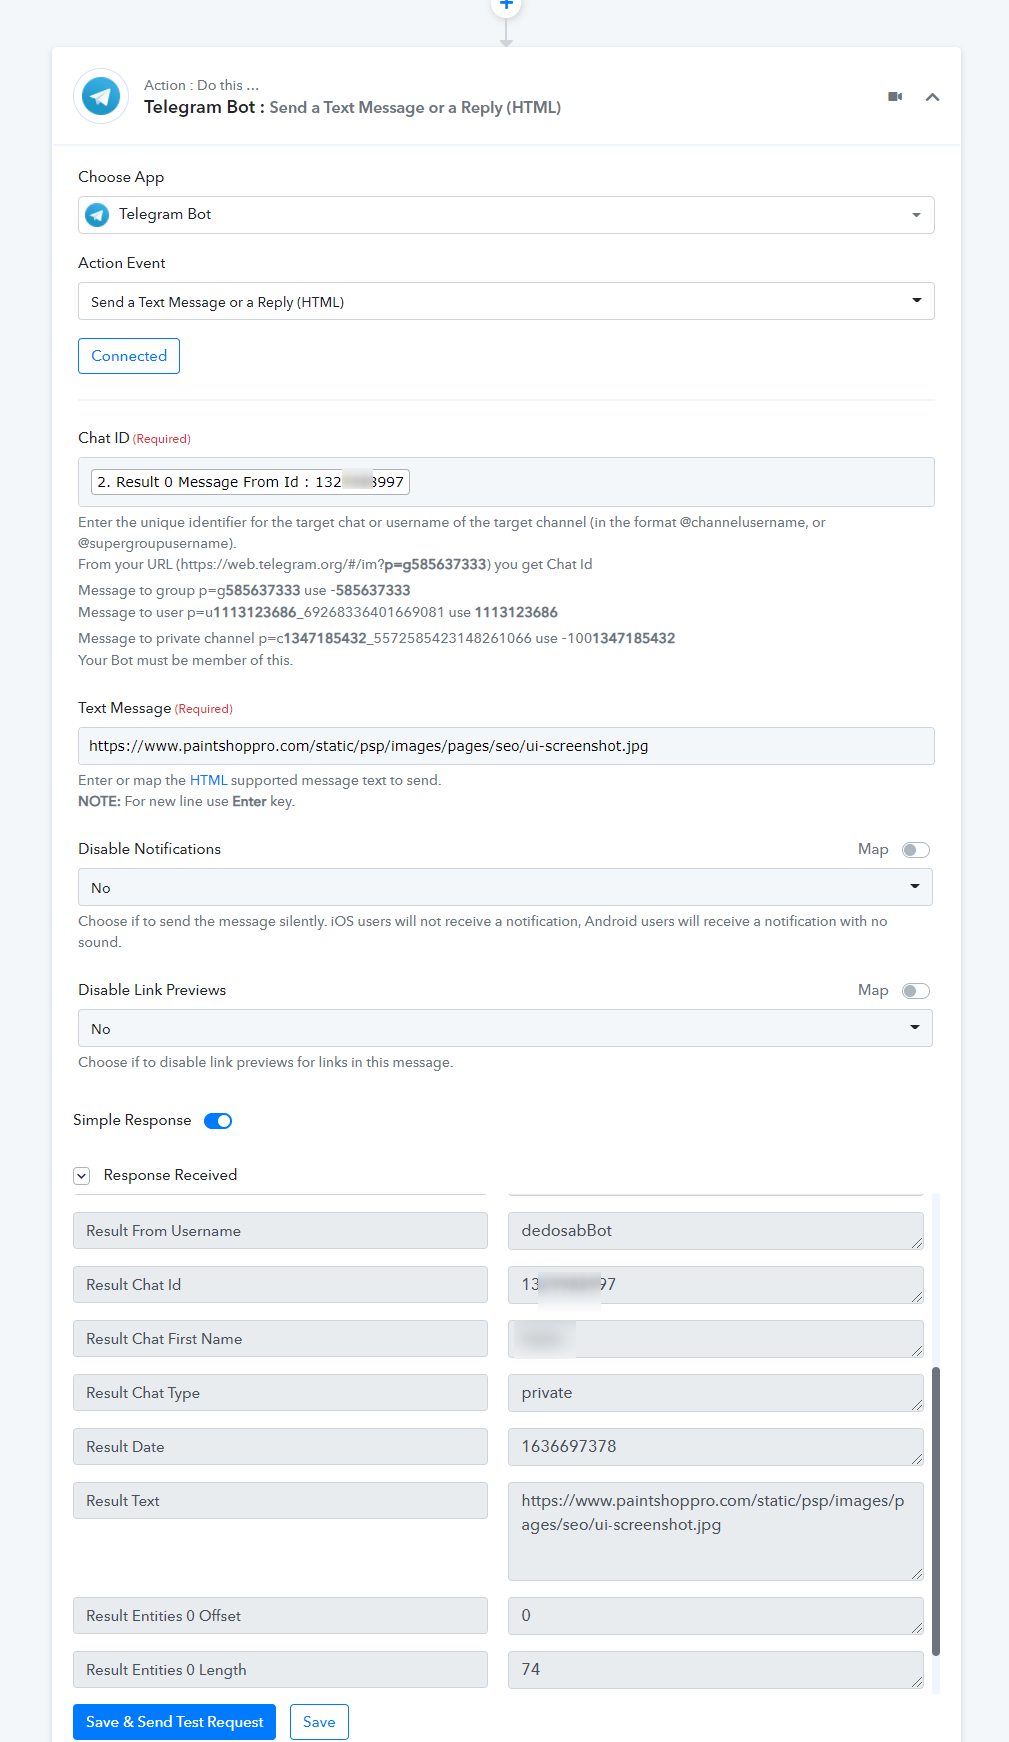1009x1742 pixels.
Task: Open Action Event dropdown
Action: tap(506, 301)
